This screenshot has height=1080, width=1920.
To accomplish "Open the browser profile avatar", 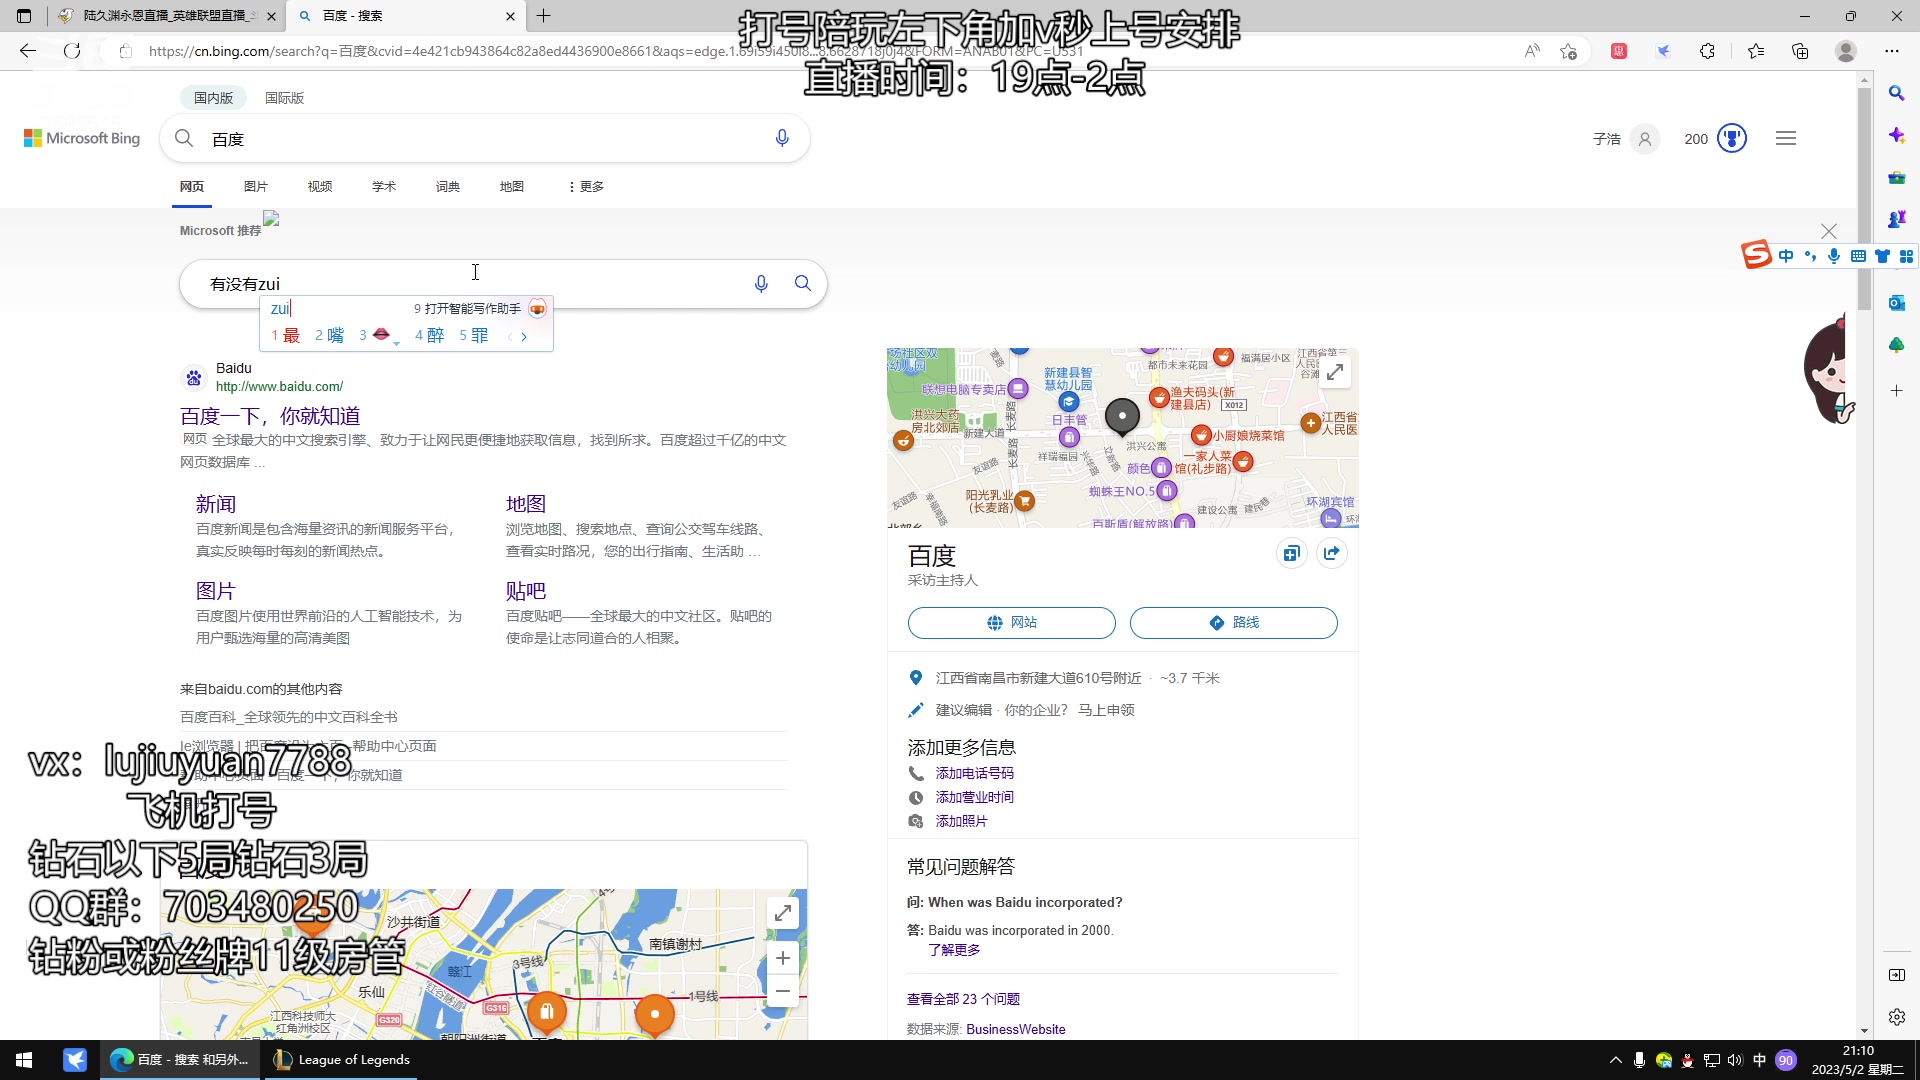I will coord(1846,51).
